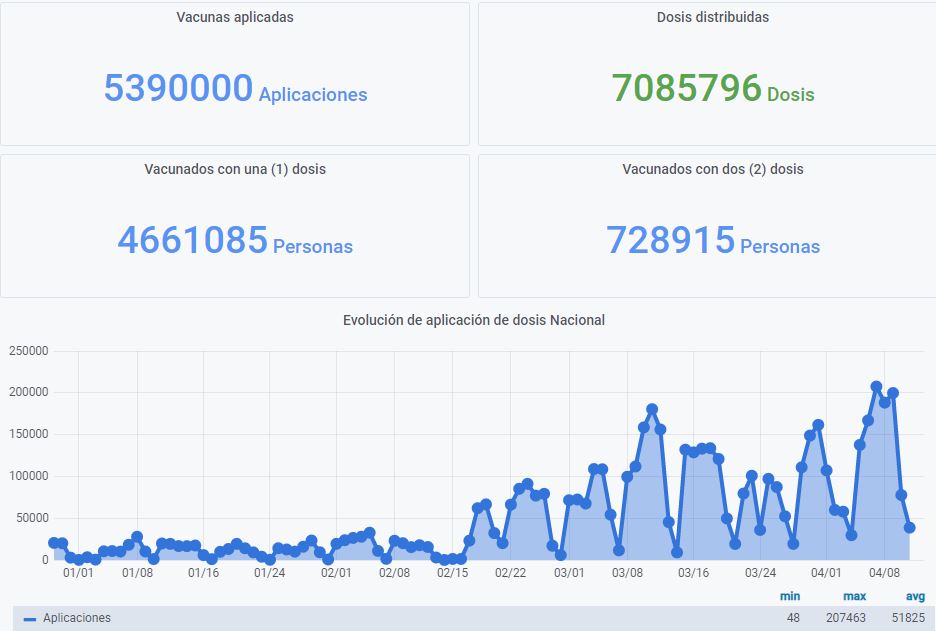Open the 'Dosis distribuidas' panel title menu
Screen dimensions: 936x631
[x=712, y=17]
